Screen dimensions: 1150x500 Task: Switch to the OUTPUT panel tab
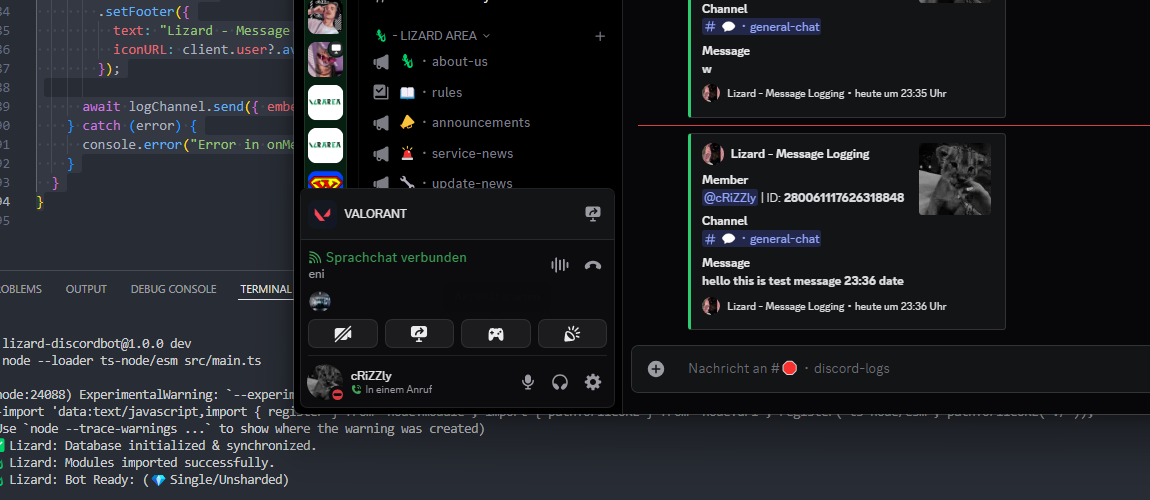86,289
